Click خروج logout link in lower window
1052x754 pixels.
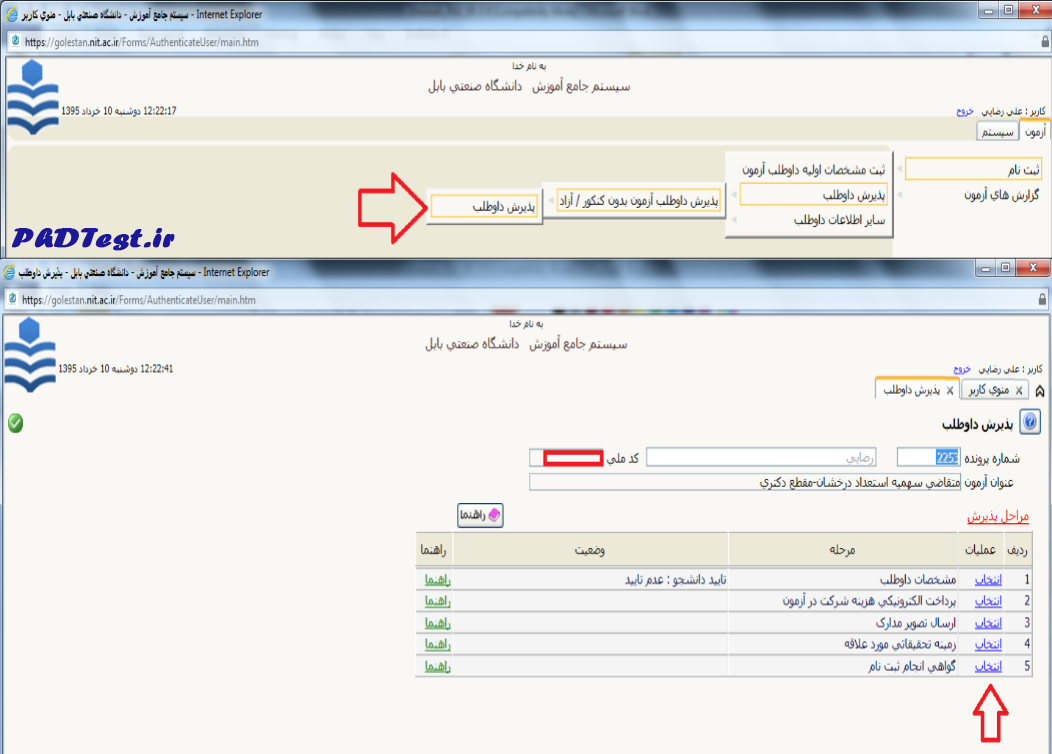tap(962, 369)
